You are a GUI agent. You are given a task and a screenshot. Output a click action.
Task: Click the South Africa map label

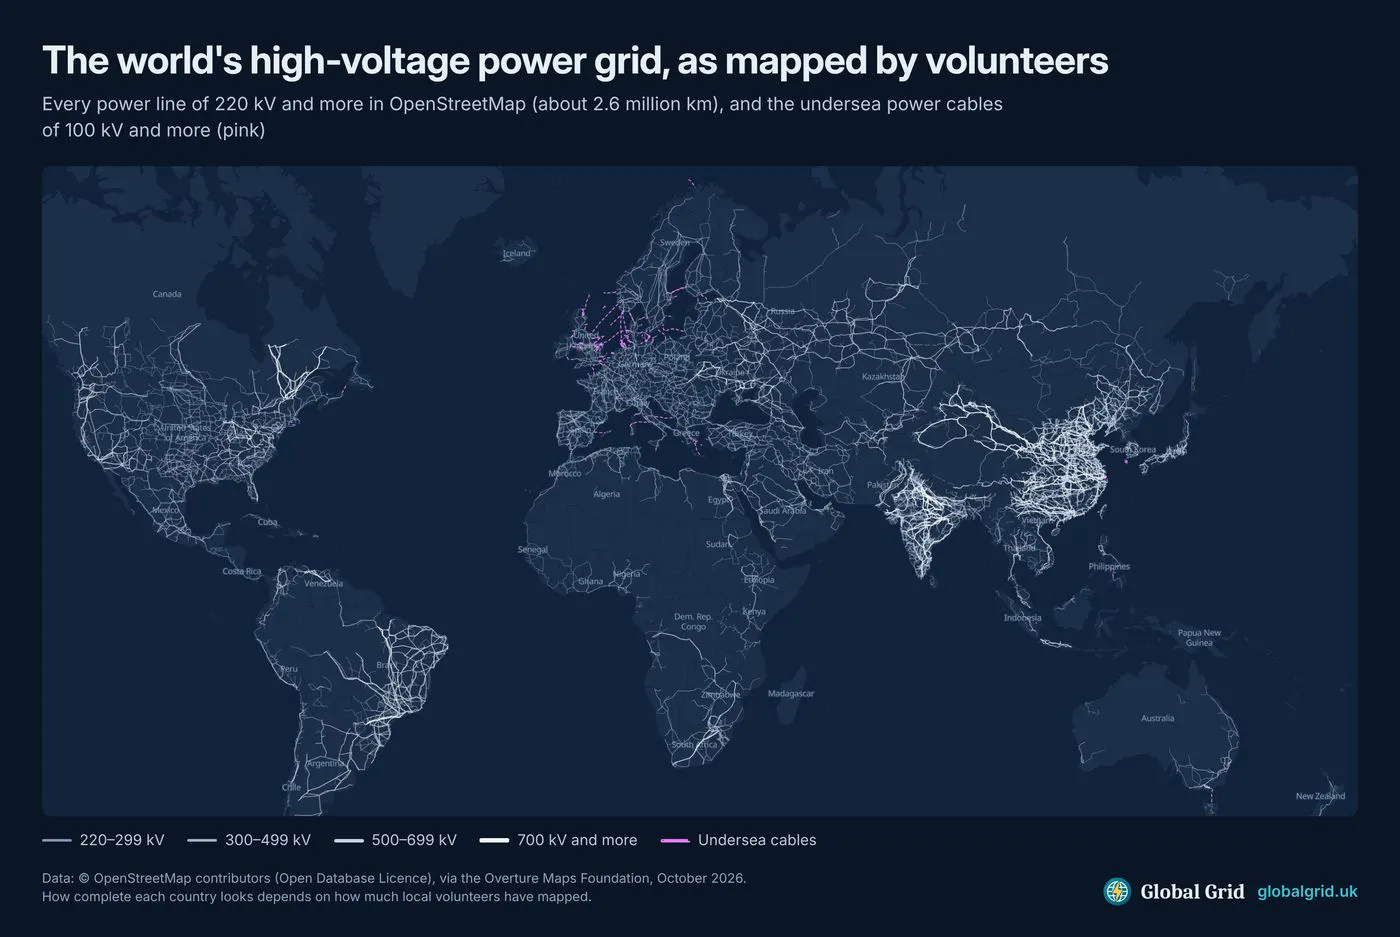tap(695, 745)
